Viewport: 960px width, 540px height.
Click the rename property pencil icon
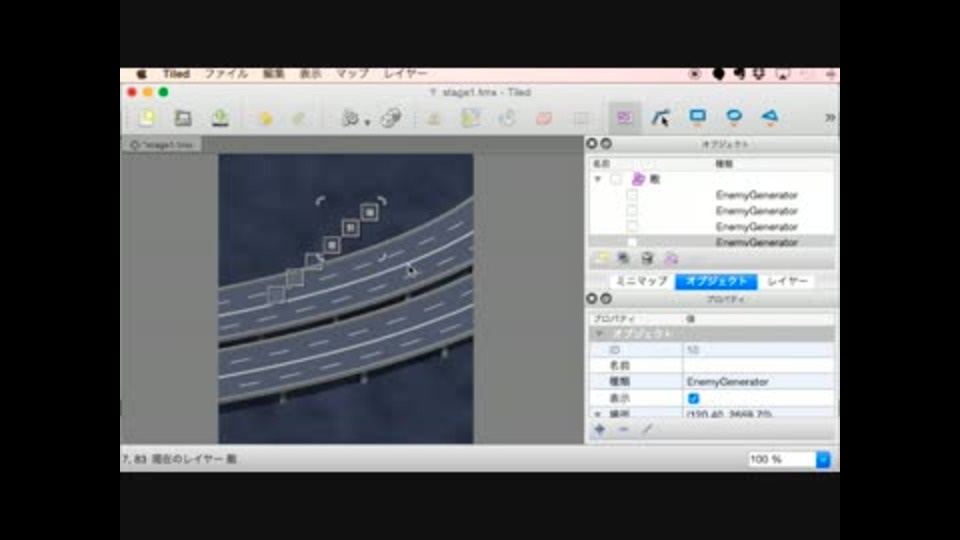pos(647,429)
